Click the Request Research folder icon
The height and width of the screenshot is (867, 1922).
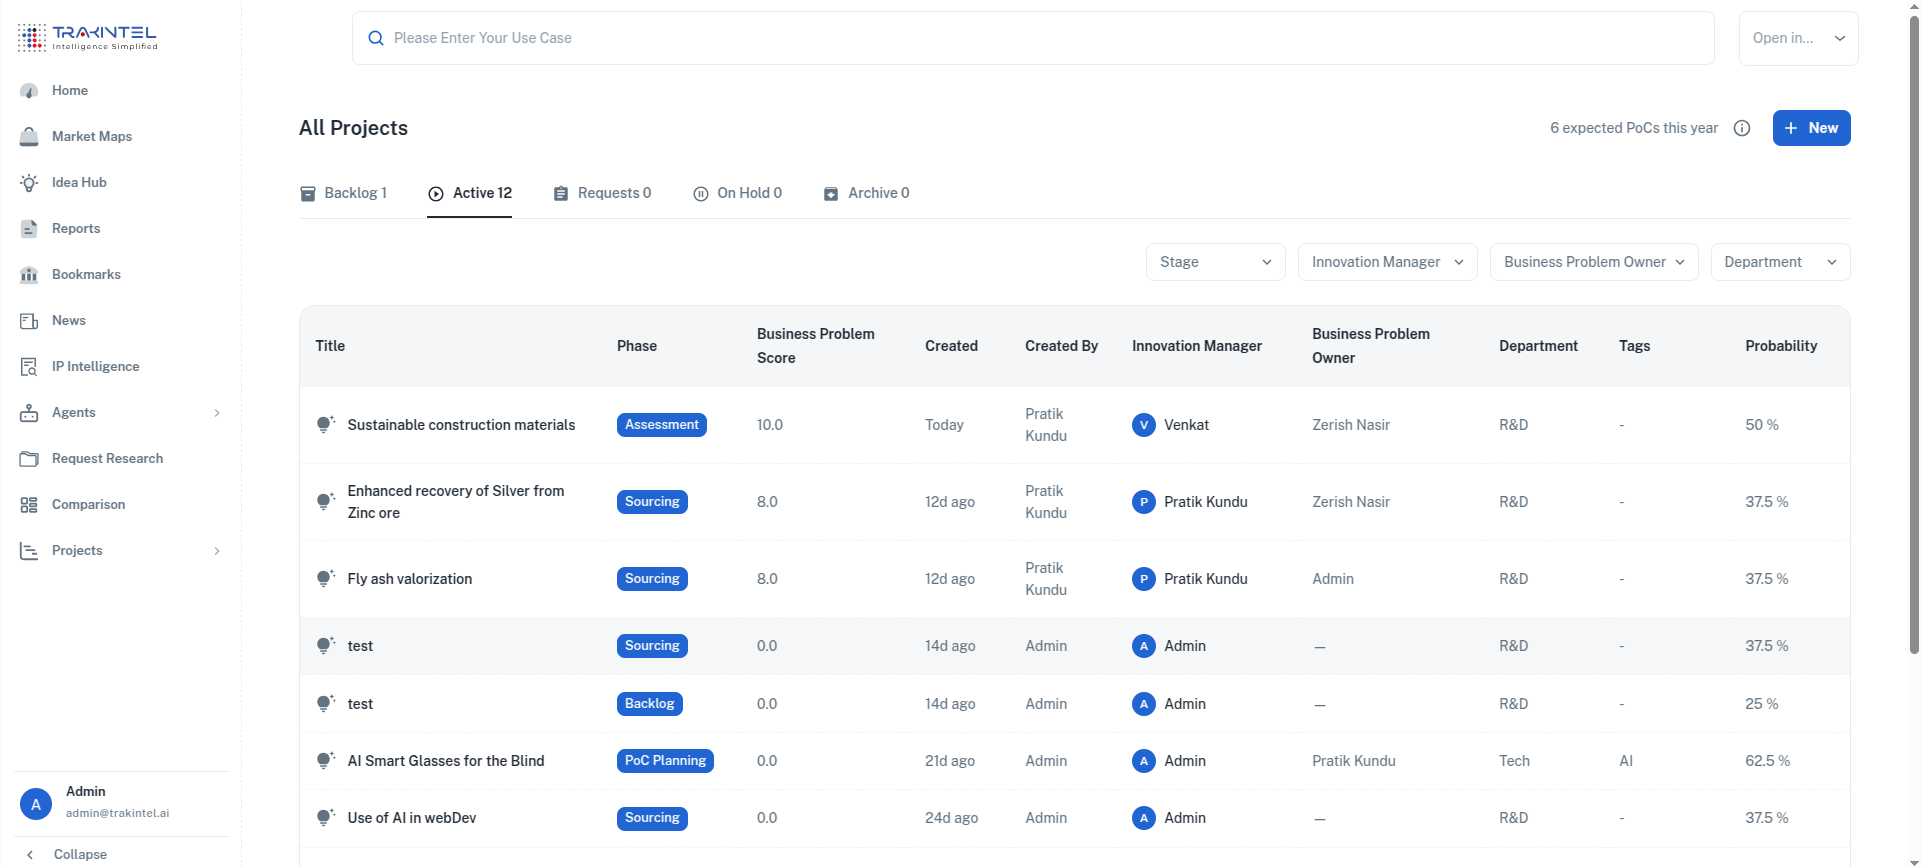tap(29, 459)
